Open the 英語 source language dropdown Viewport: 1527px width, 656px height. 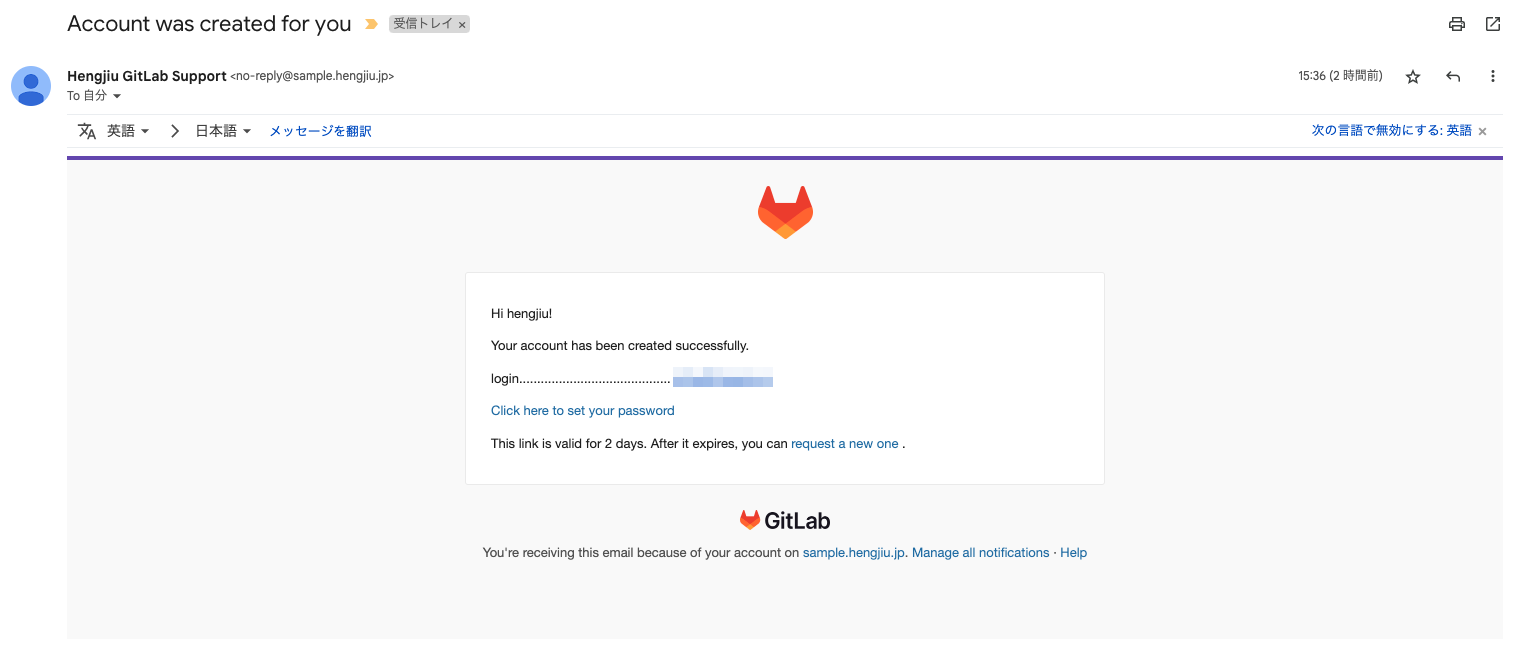[x=128, y=130]
